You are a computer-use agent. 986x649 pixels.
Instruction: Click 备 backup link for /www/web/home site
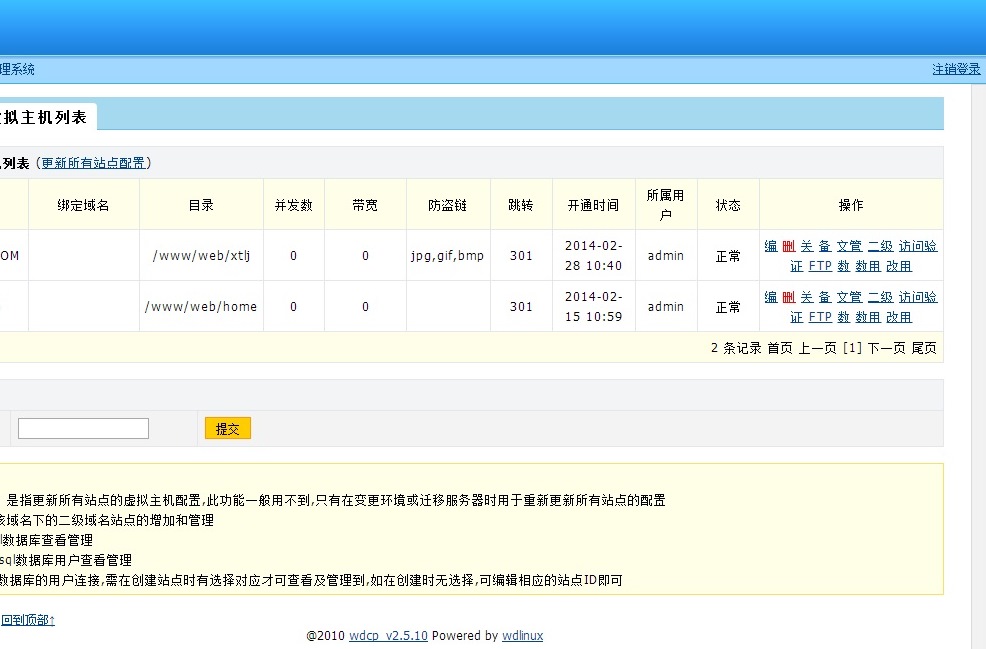coord(824,297)
